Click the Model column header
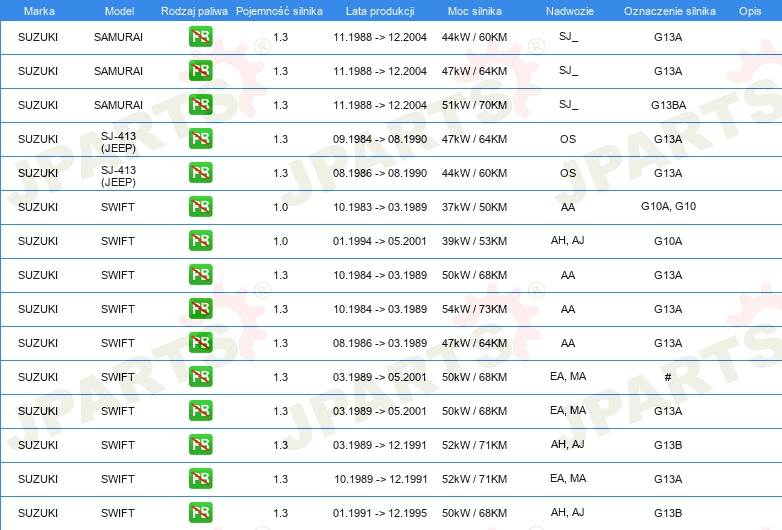782x530 pixels. click(x=119, y=11)
